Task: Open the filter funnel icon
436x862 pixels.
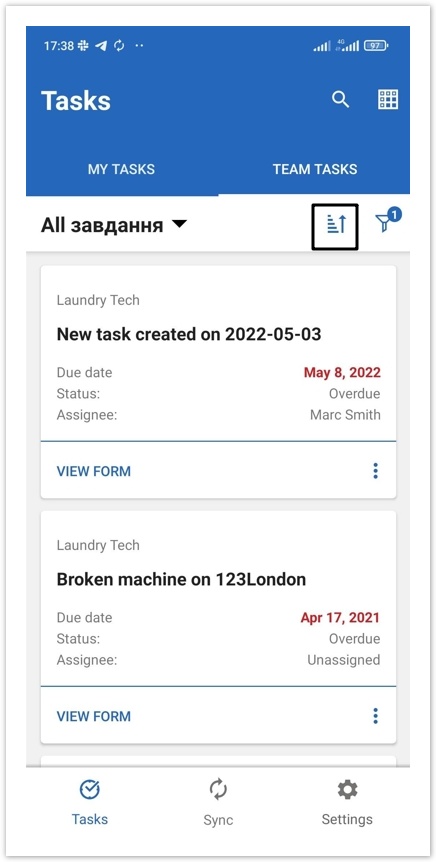Action: click(x=384, y=223)
